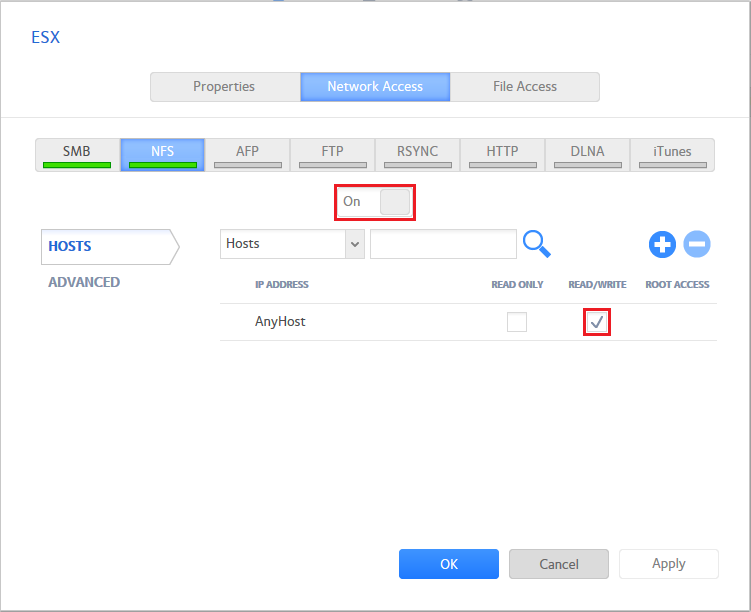
Task: Select the RSYNC protocol tab
Action: (417, 154)
